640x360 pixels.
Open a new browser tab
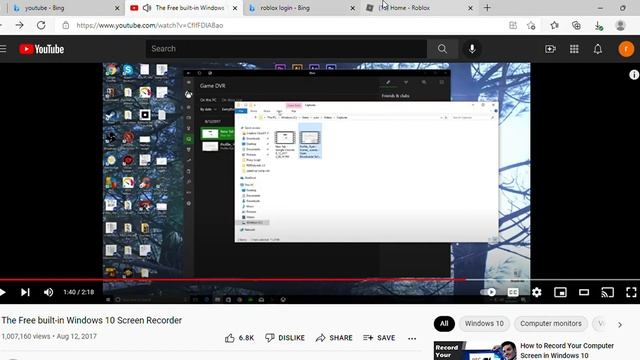487,8
